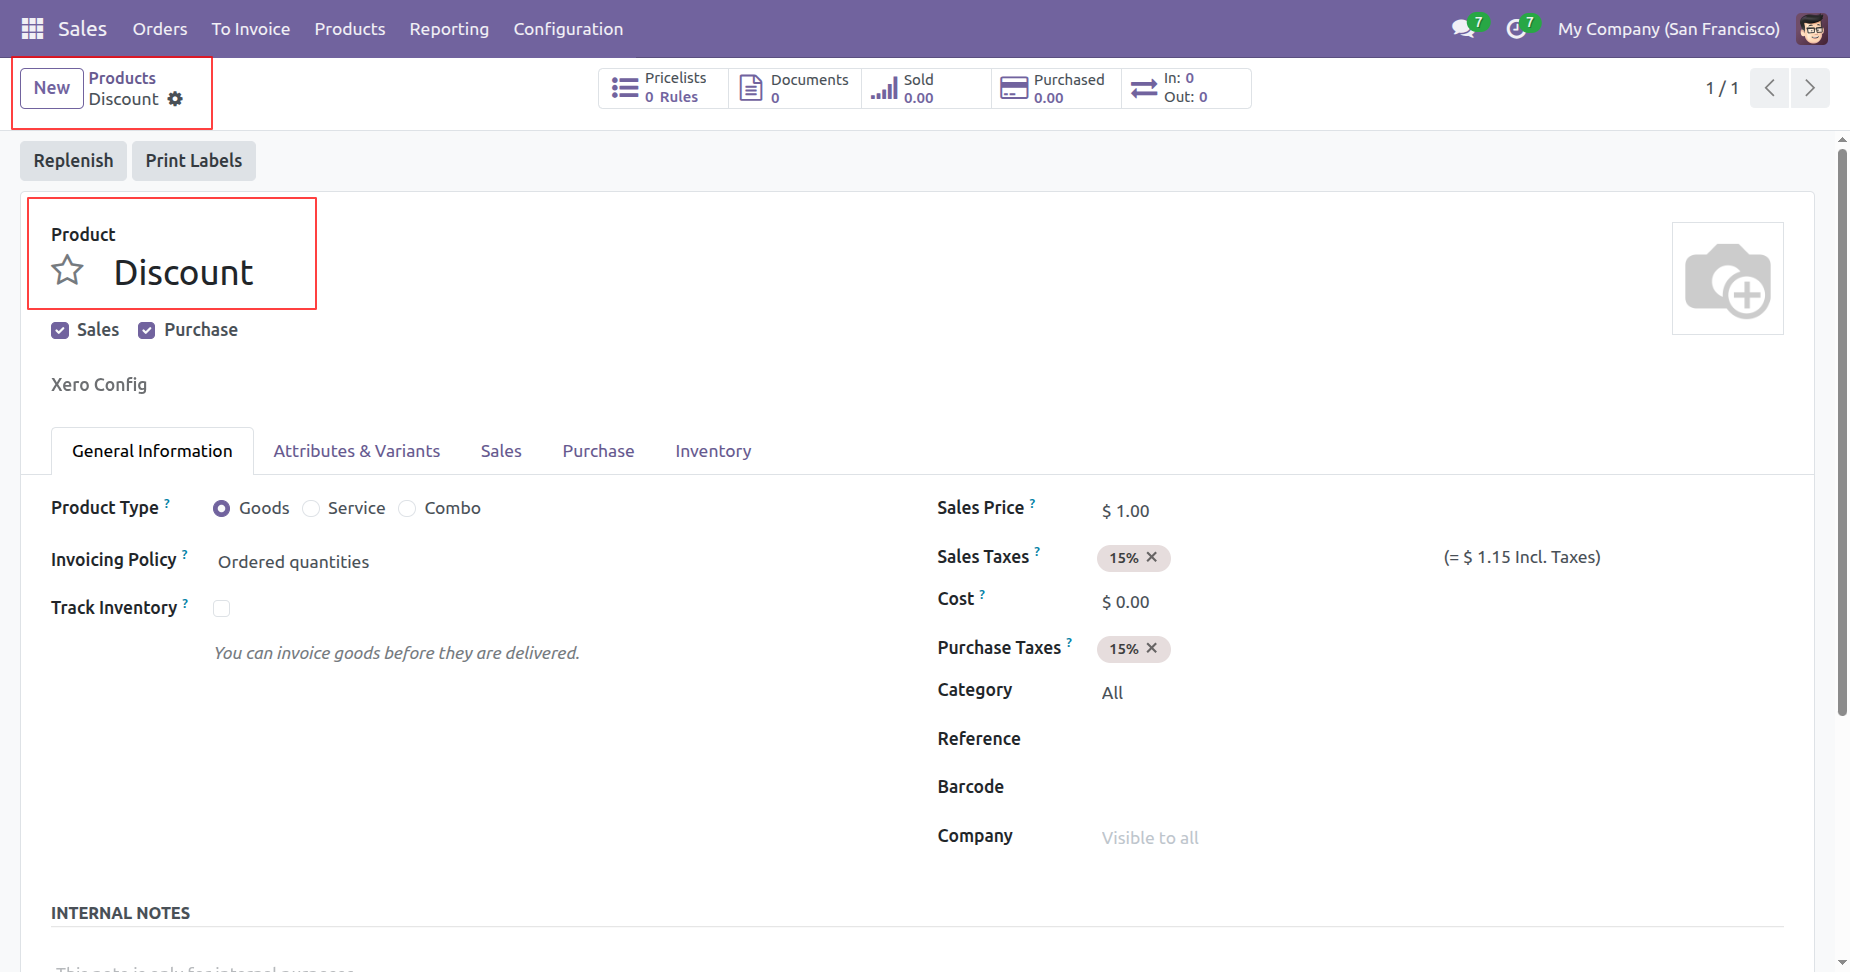Upload product image via camera icon

(x=1727, y=279)
